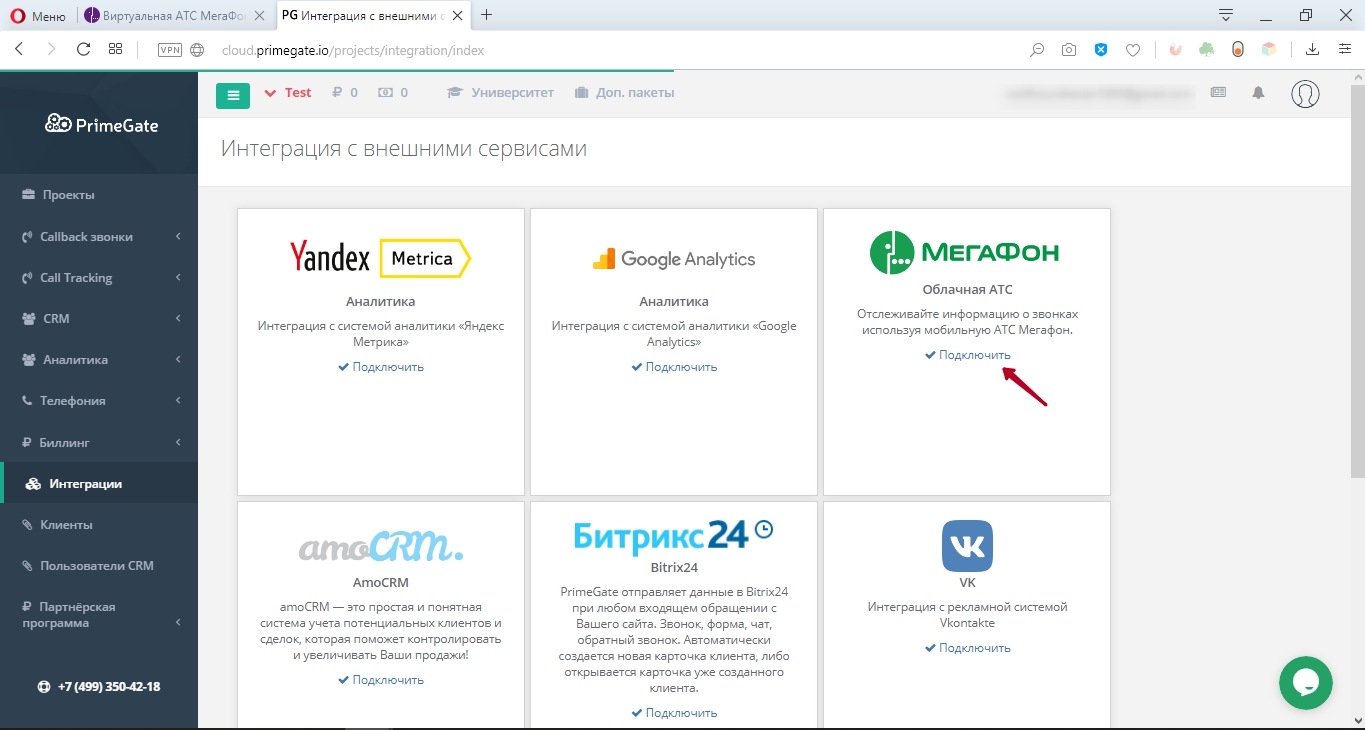Open the green hamburger menu button

233,94
